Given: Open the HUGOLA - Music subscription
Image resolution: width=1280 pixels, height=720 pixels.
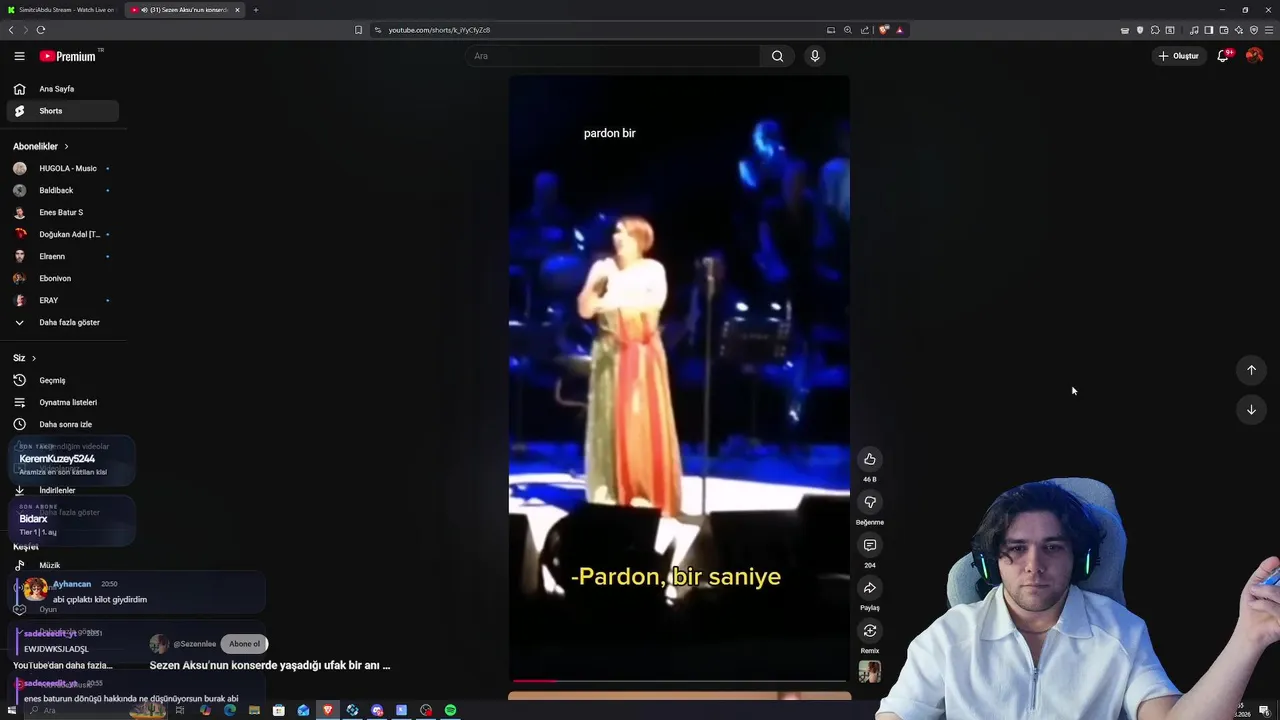Looking at the screenshot, I should tap(63, 168).
